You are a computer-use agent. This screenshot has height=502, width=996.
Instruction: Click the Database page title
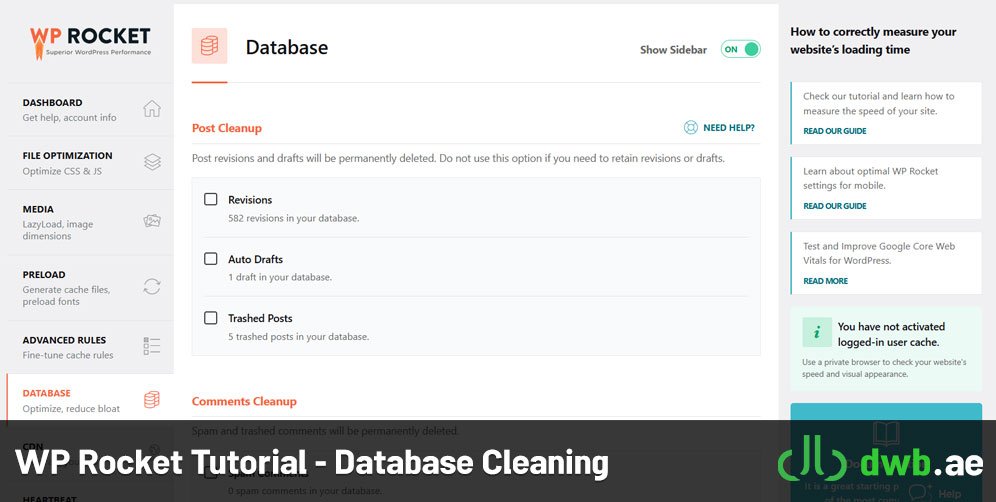tap(287, 47)
